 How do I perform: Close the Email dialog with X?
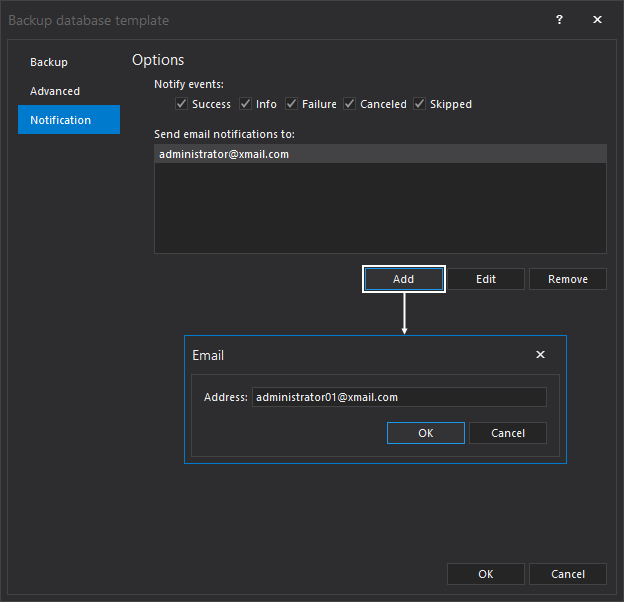tap(540, 355)
